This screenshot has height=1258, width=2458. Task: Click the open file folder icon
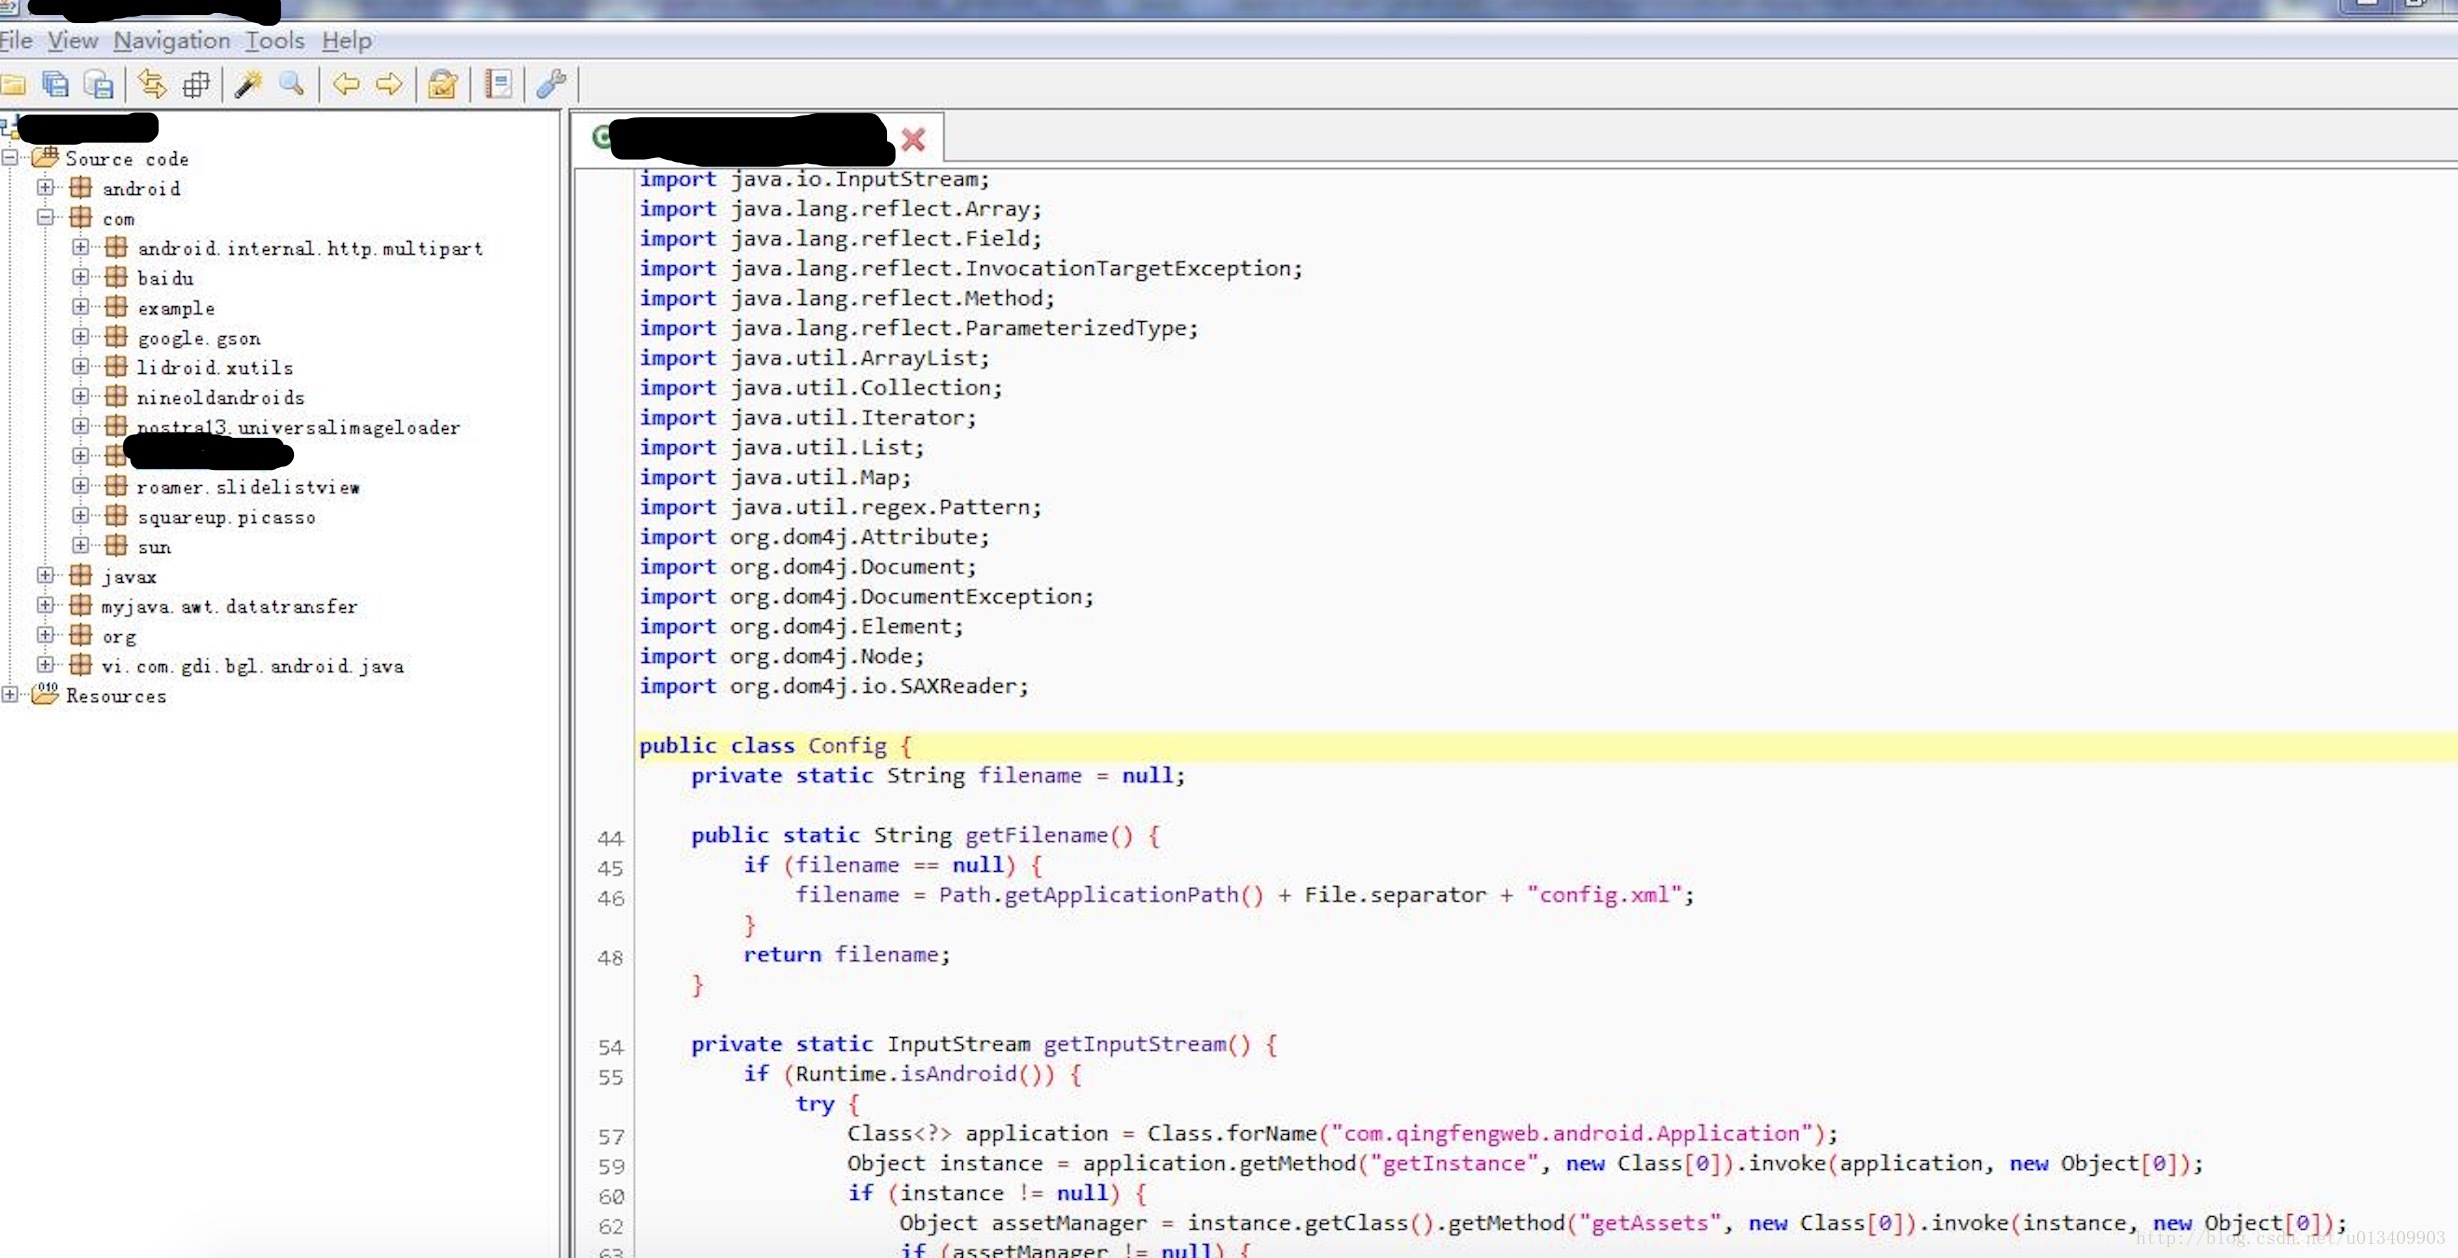point(13,85)
